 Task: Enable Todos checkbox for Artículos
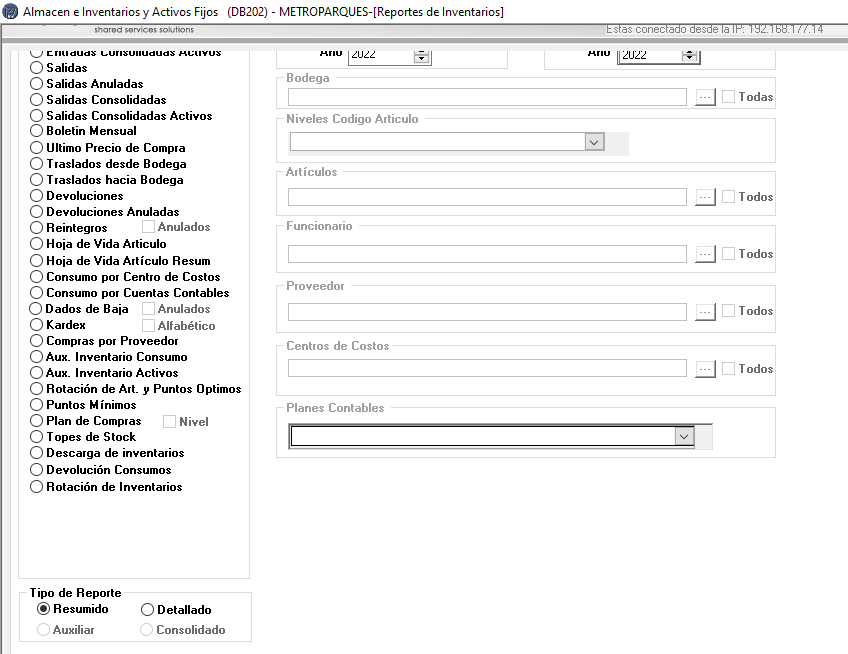[x=729, y=197]
